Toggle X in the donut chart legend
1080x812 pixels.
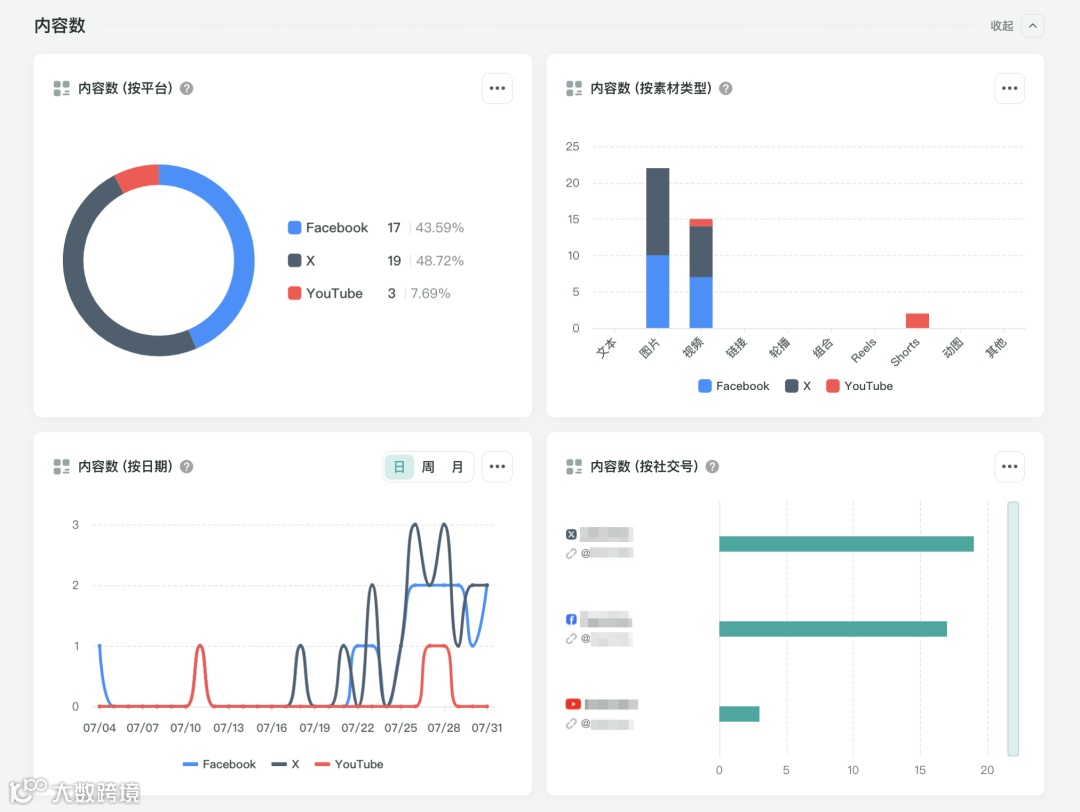302,261
